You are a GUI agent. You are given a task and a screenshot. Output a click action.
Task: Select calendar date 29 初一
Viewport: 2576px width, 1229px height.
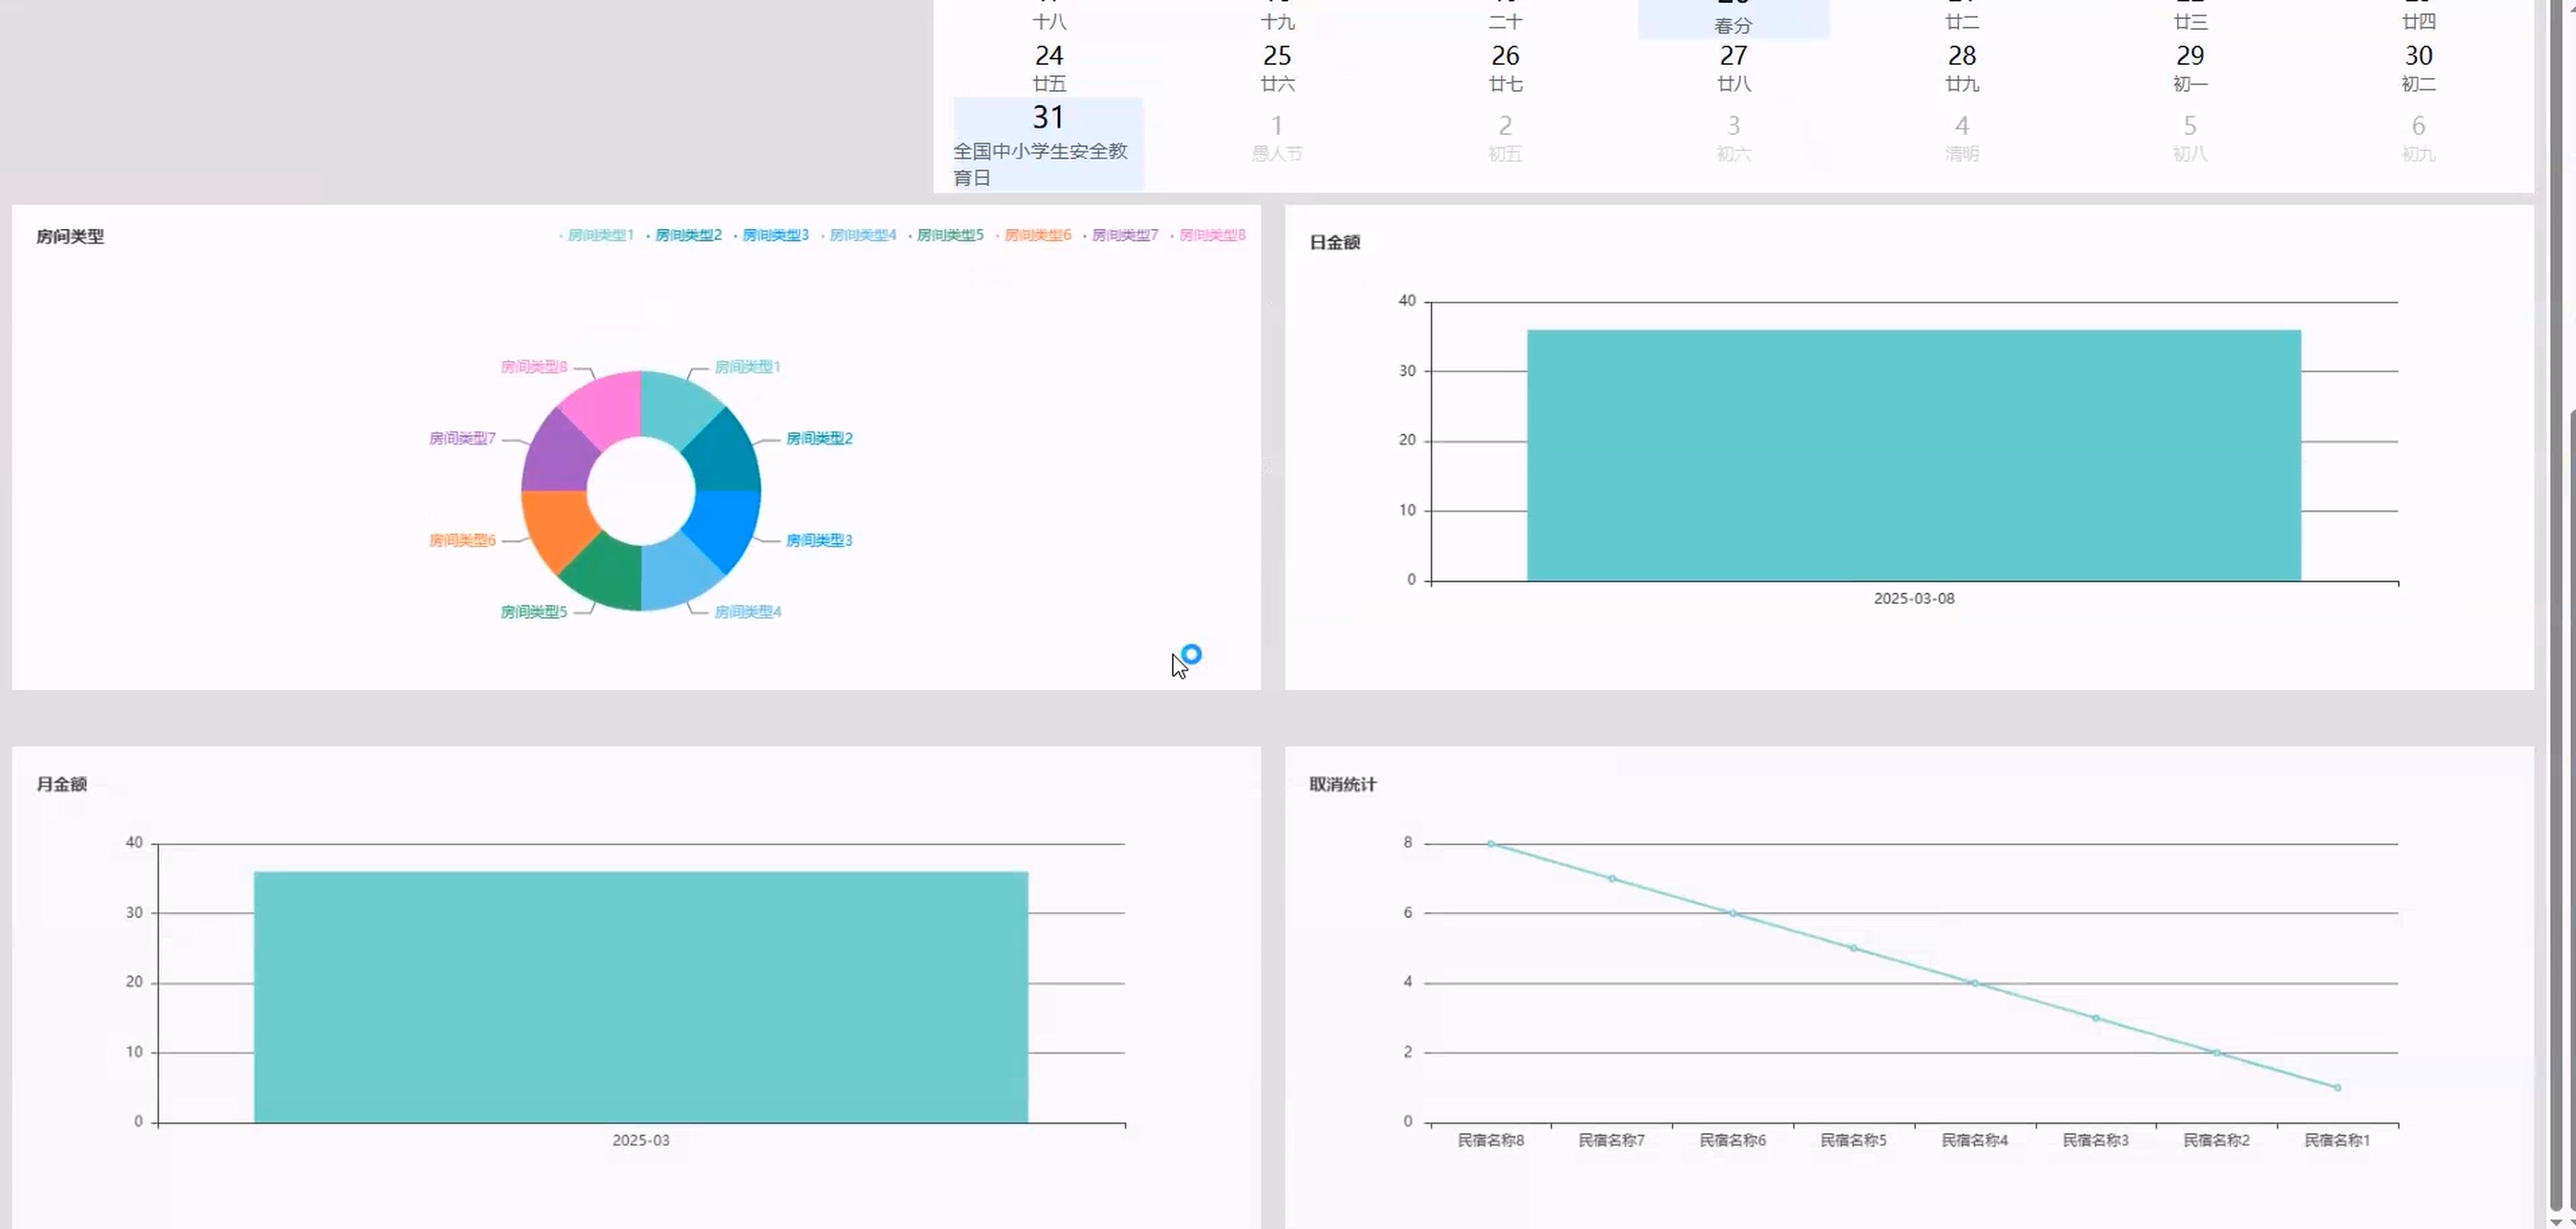pyautogui.click(x=2189, y=67)
